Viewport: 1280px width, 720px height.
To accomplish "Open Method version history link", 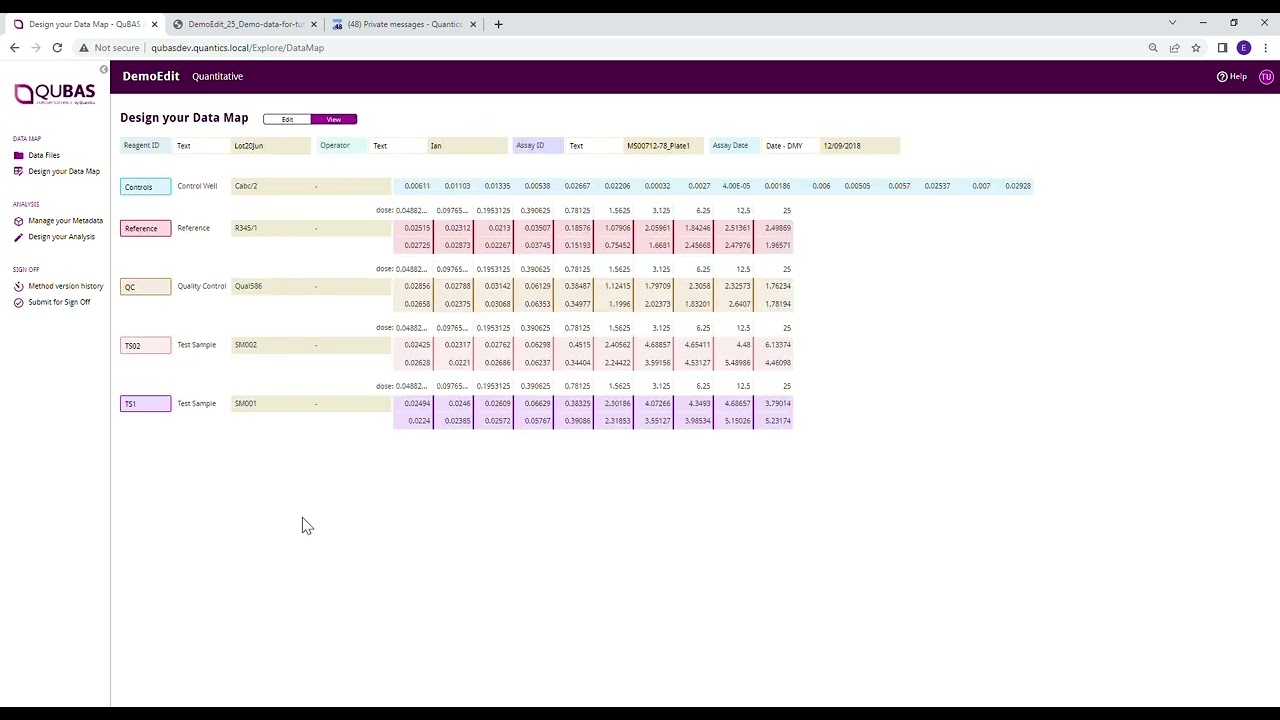I will [x=65, y=286].
